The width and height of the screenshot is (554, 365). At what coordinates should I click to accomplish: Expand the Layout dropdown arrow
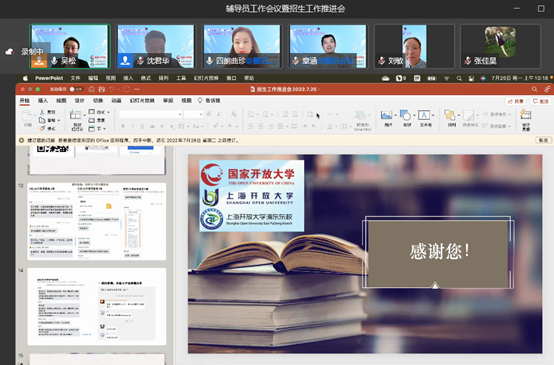pyautogui.click(x=108, y=112)
